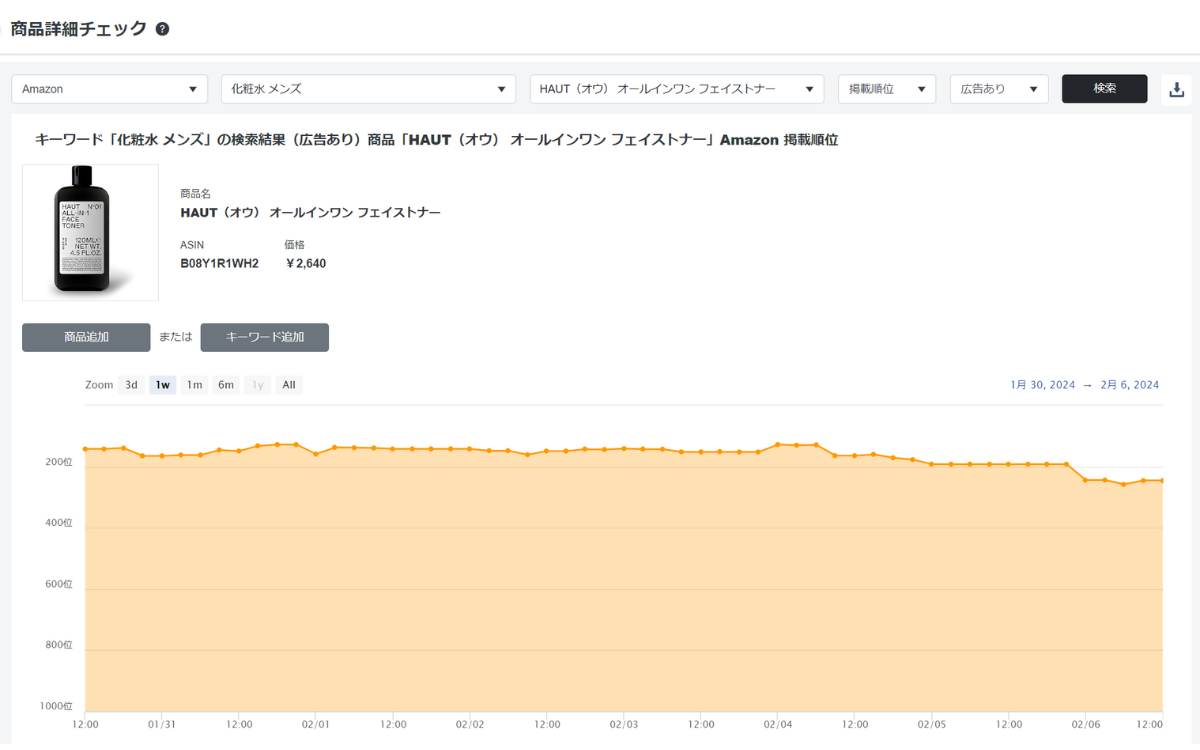Open the 広告あり filter dropdown
The image size is (1200, 750).
pyautogui.click(x=999, y=89)
